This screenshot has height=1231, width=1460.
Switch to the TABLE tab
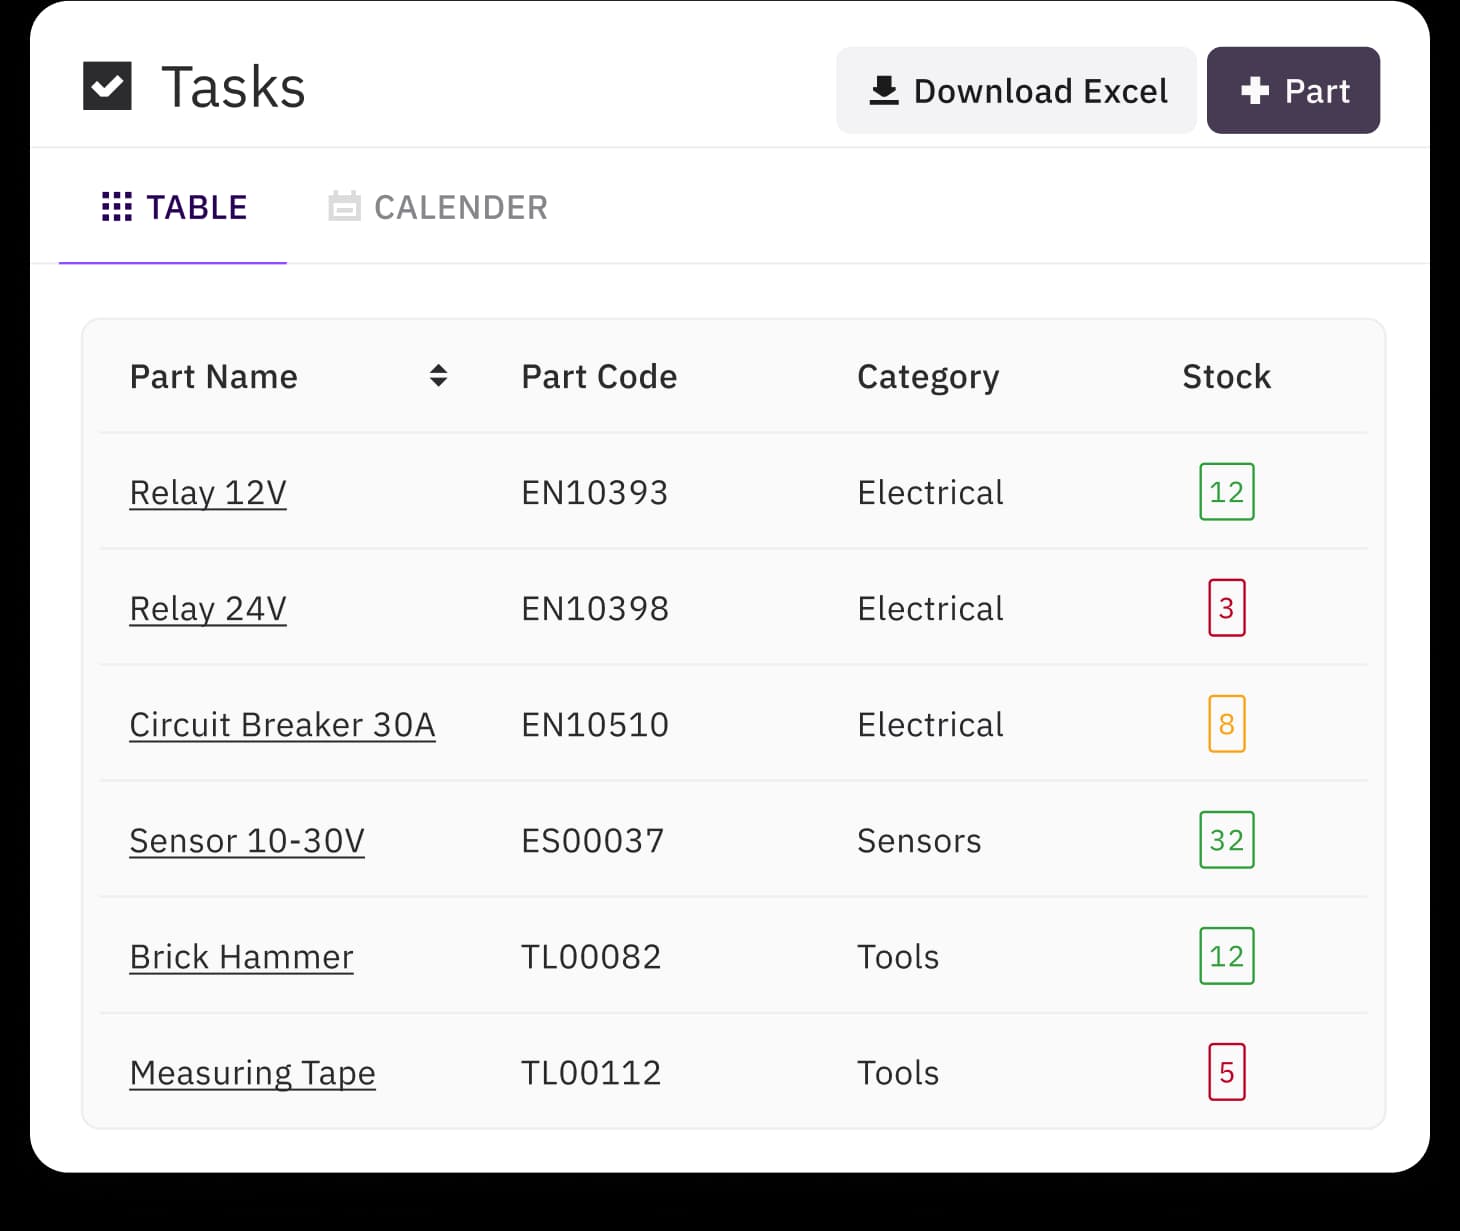(174, 207)
